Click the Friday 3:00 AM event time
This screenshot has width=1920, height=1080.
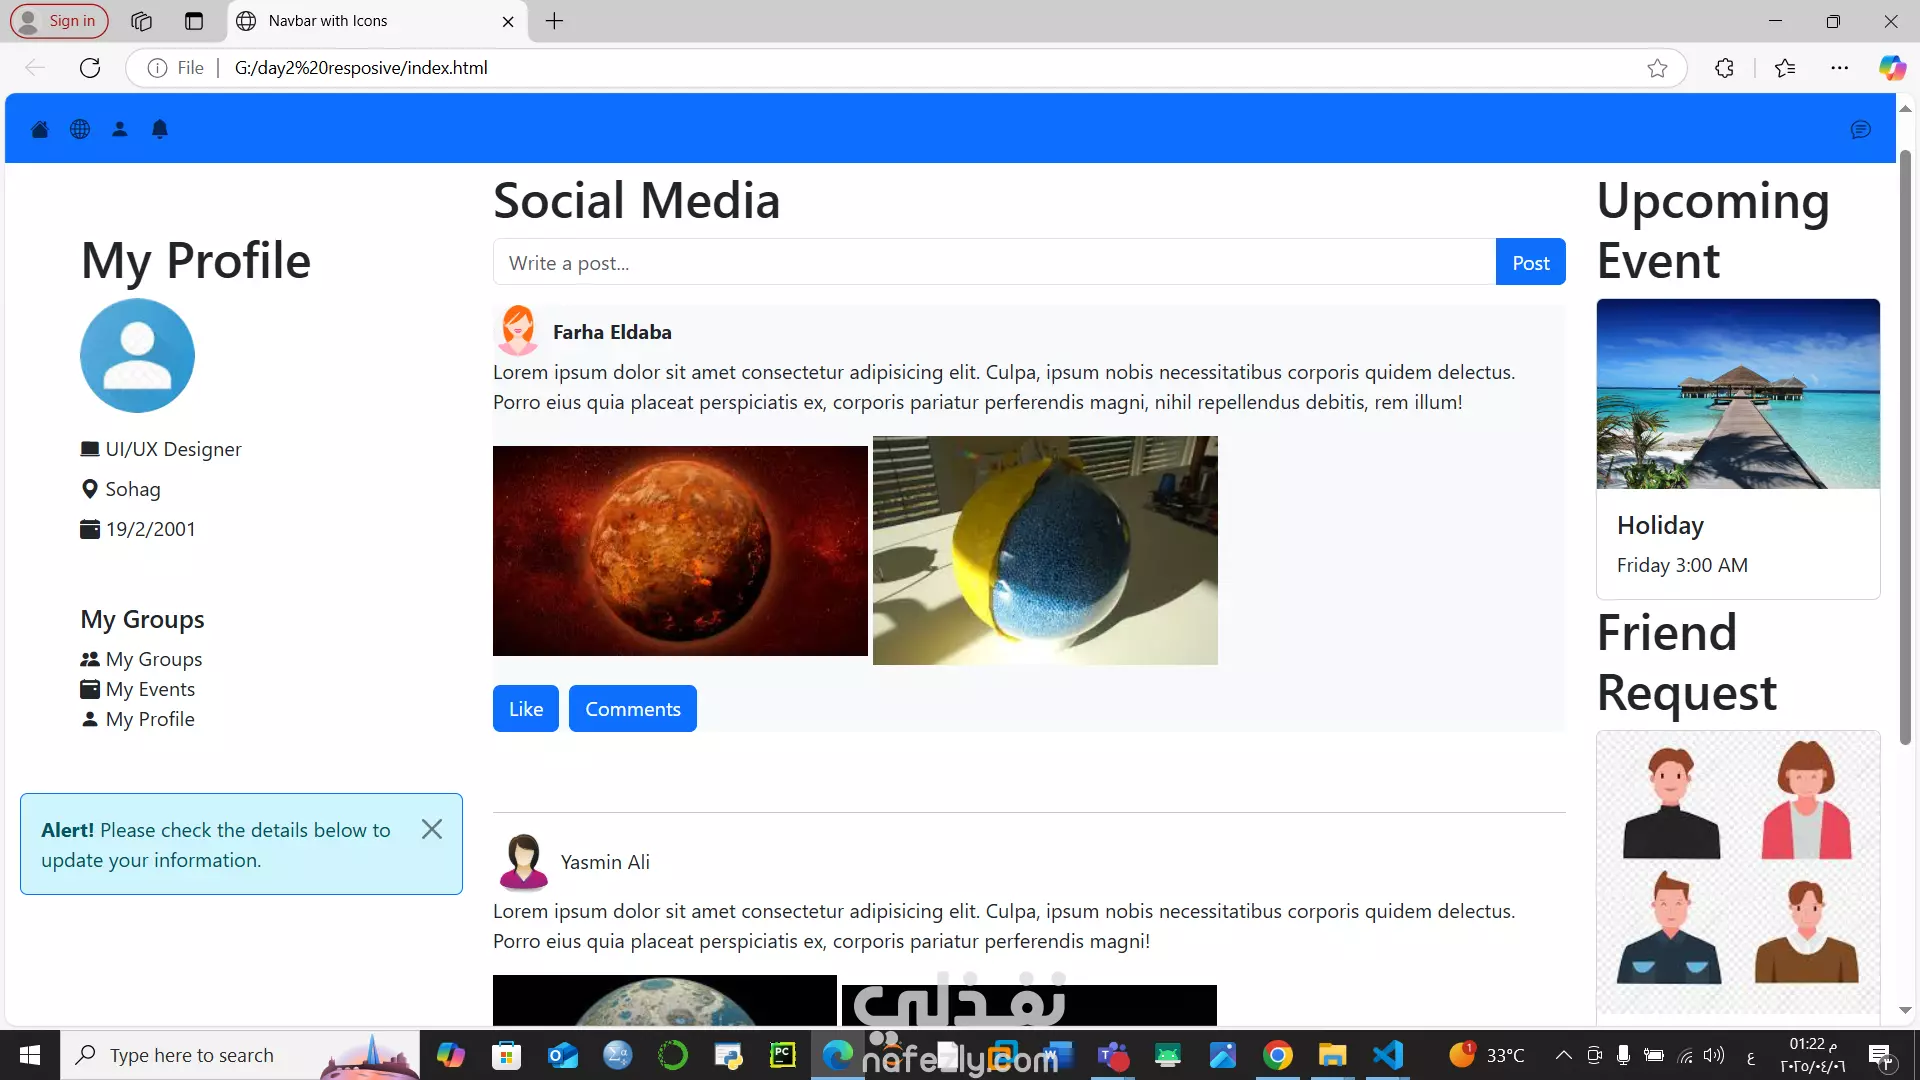click(1682, 565)
